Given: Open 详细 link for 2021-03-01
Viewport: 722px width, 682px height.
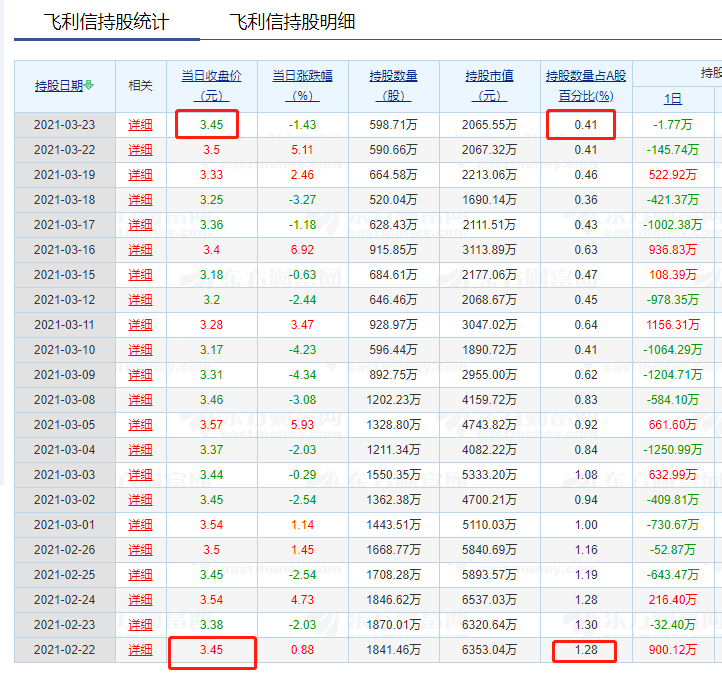Looking at the screenshot, I should pyautogui.click(x=140, y=525).
